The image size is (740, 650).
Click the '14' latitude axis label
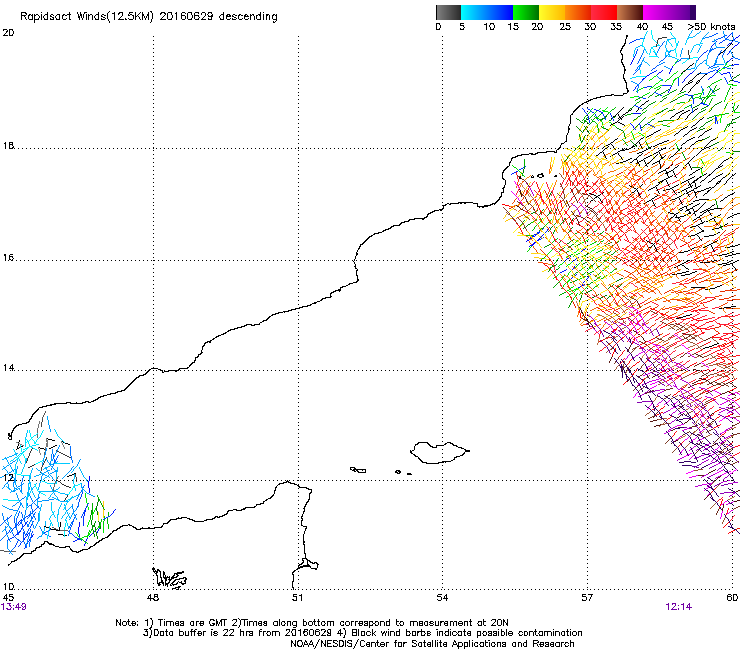pyautogui.click(x=8, y=368)
